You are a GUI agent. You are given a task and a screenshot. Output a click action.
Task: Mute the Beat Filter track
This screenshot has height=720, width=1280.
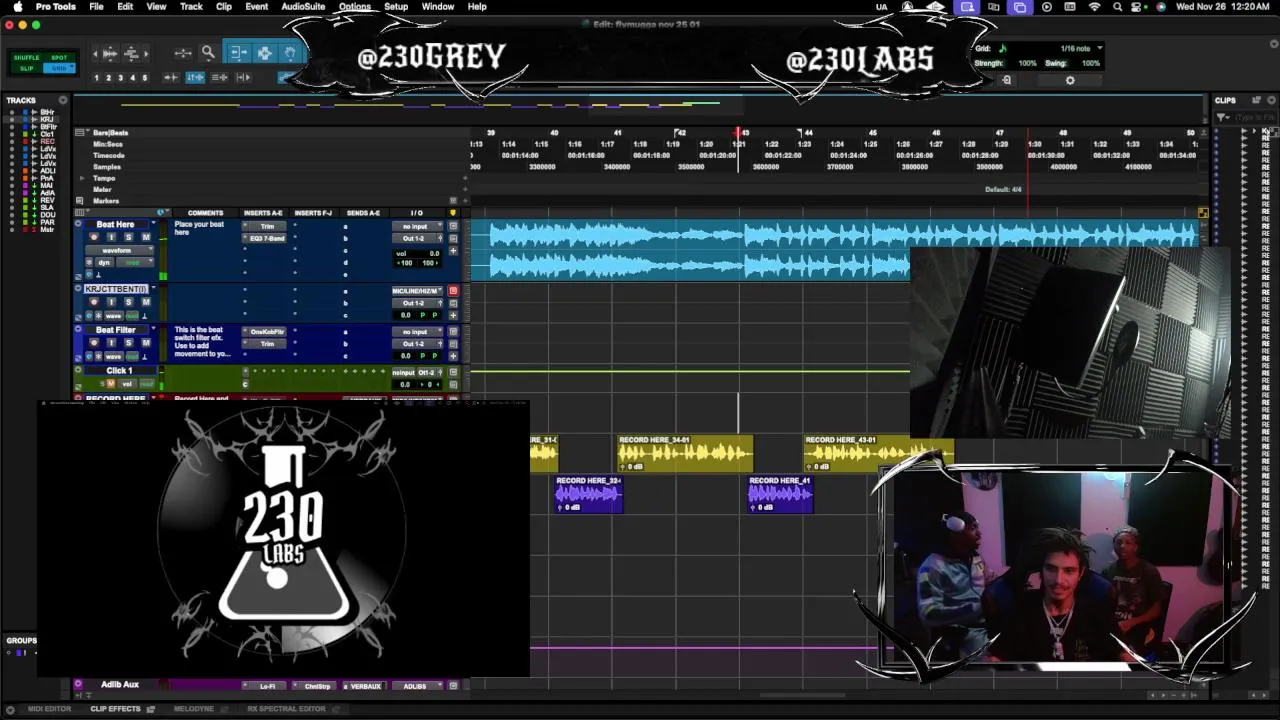click(145, 343)
